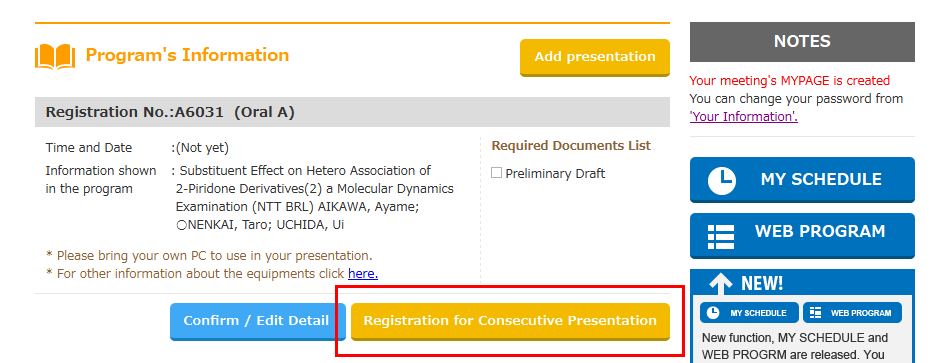
Task: Click the Add presentation button
Action: point(594,57)
